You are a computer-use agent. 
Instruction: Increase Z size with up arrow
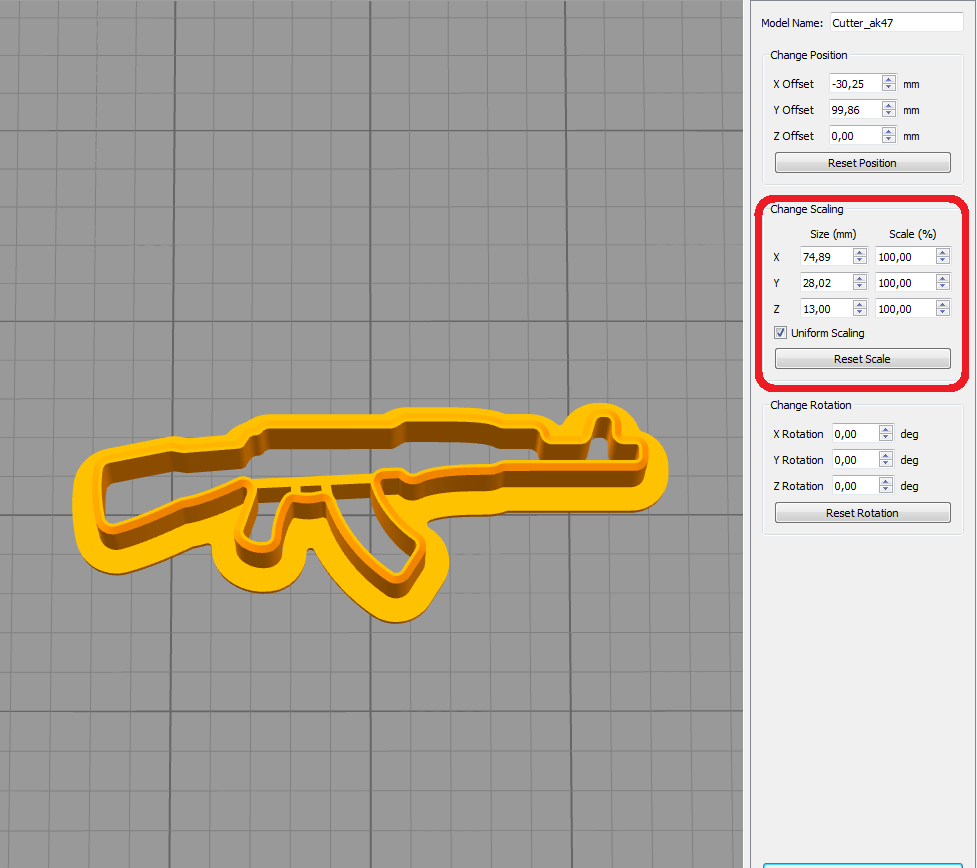coord(860,305)
